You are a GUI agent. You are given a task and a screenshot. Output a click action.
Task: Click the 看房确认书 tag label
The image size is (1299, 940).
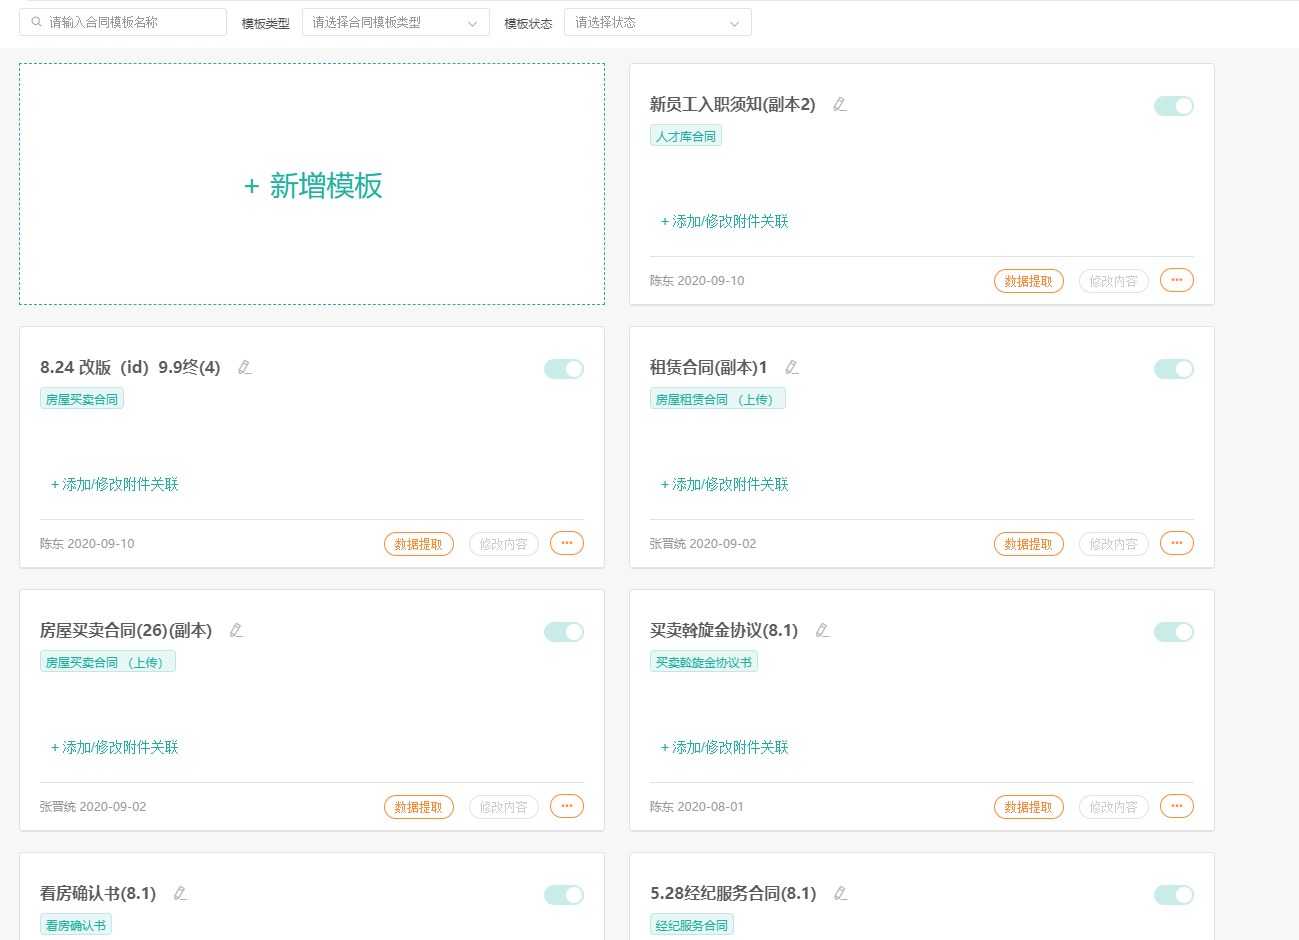click(x=76, y=925)
